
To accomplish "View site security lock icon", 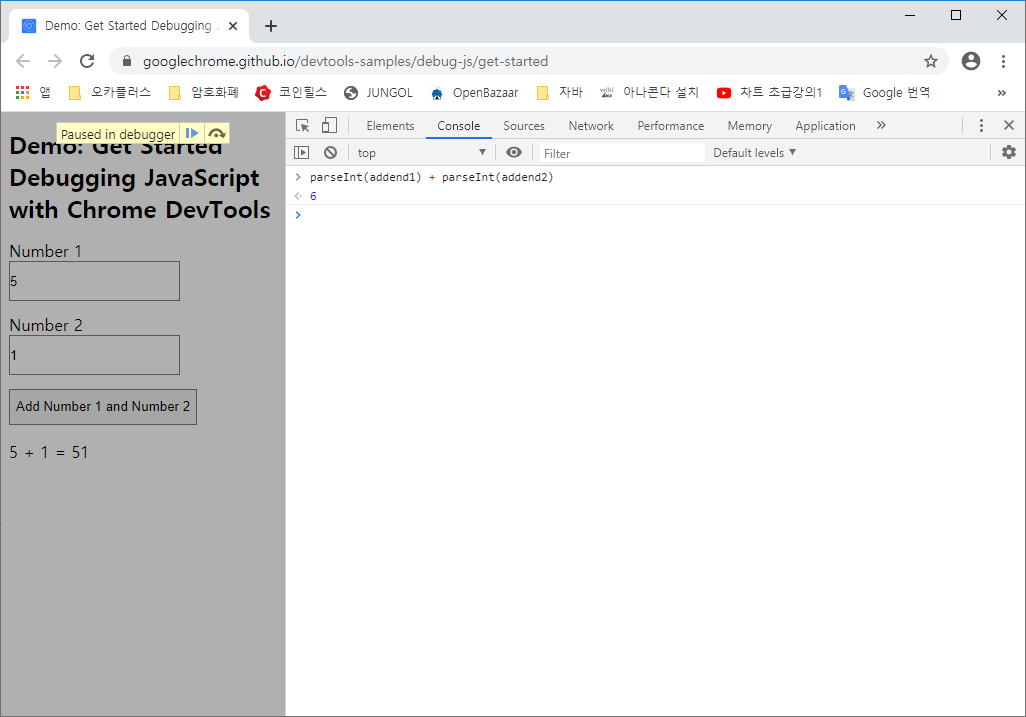I will 127,61.
